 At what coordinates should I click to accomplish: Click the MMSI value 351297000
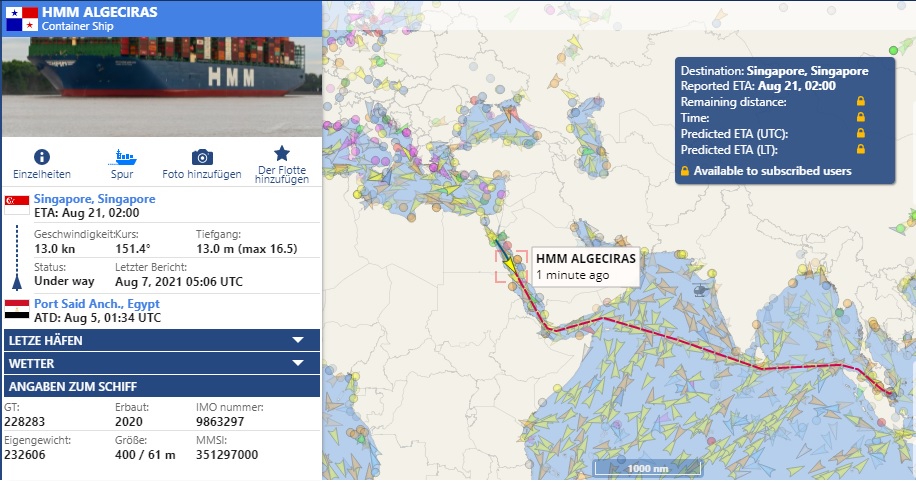click(x=227, y=455)
